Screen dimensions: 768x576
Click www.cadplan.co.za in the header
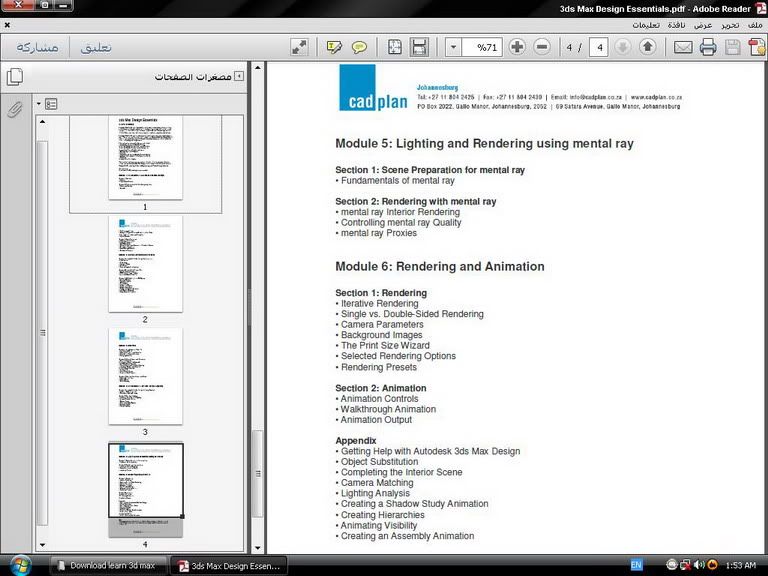tap(656, 97)
